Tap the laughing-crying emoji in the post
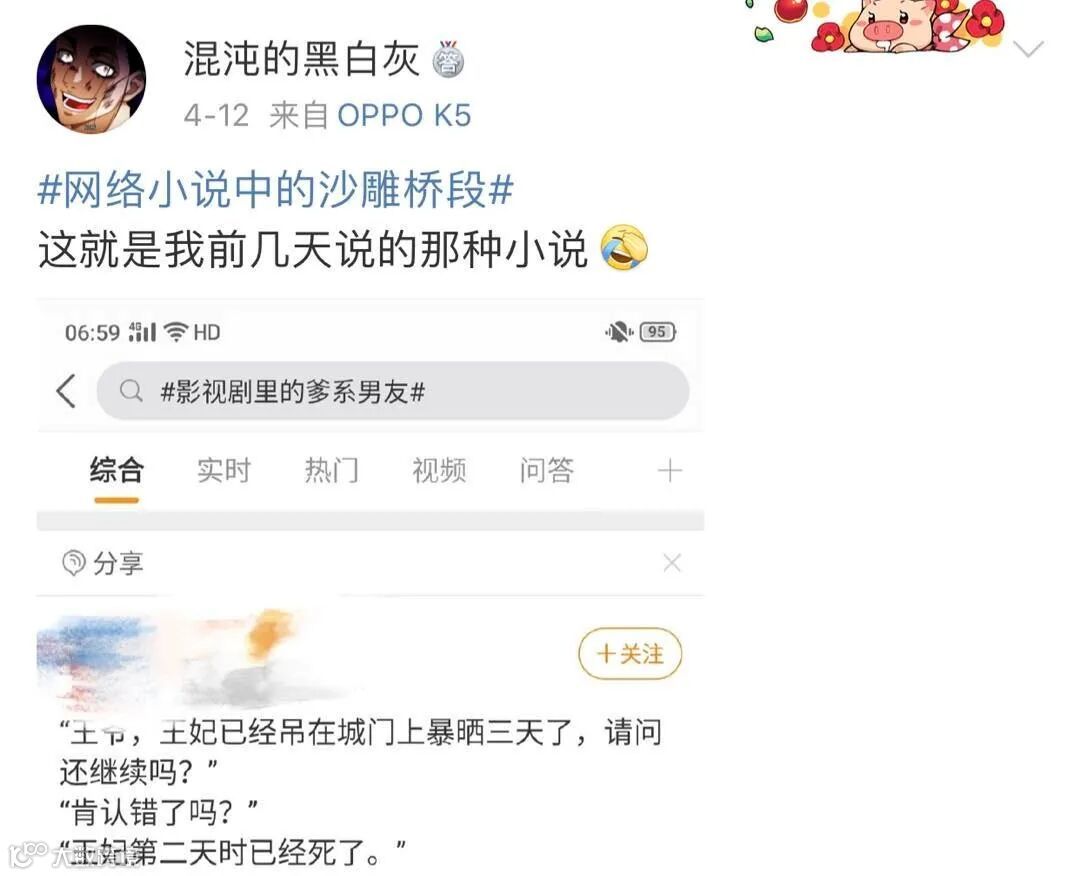This screenshot has width=1080, height=876. (624, 247)
